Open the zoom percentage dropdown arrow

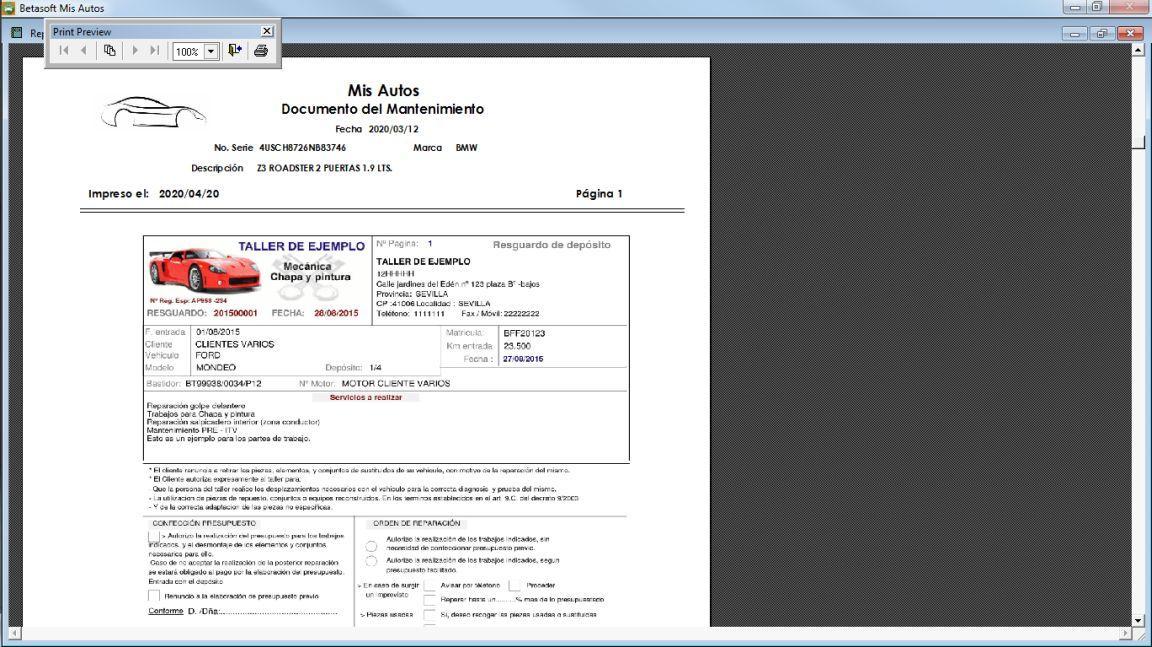[x=211, y=51]
